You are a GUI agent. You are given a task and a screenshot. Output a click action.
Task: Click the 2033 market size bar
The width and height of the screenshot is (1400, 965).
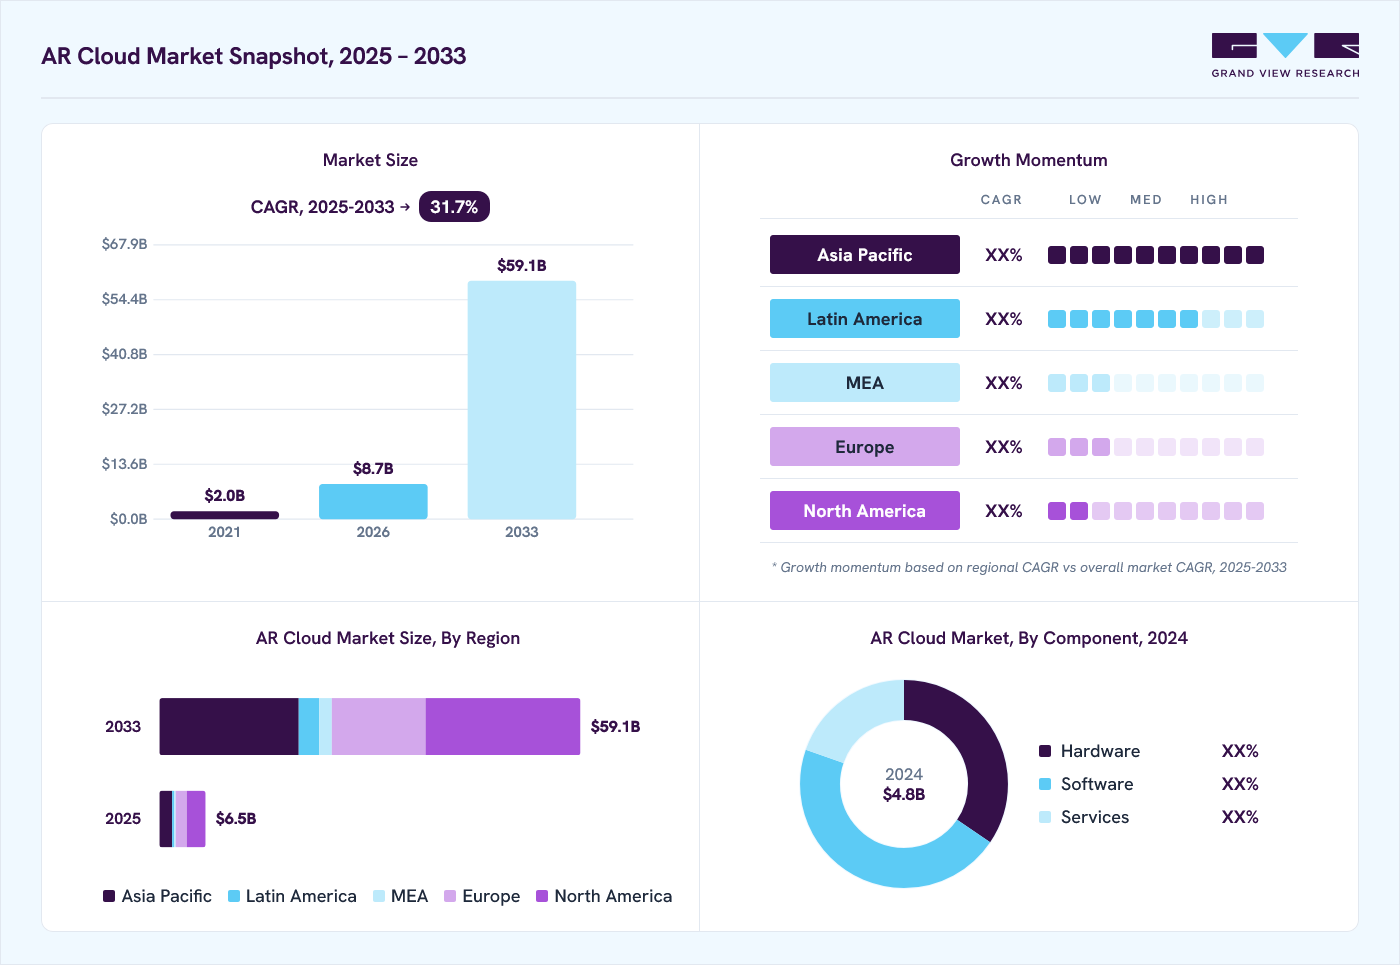pyautogui.click(x=522, y=400)
